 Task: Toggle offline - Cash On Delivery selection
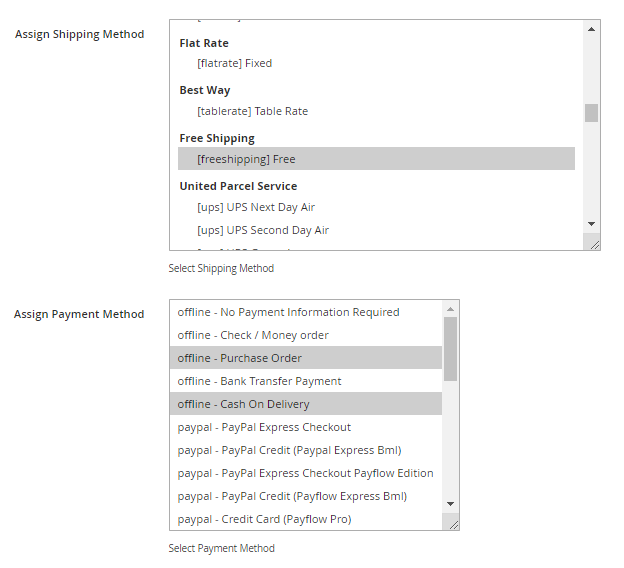[x=244, y=404]
